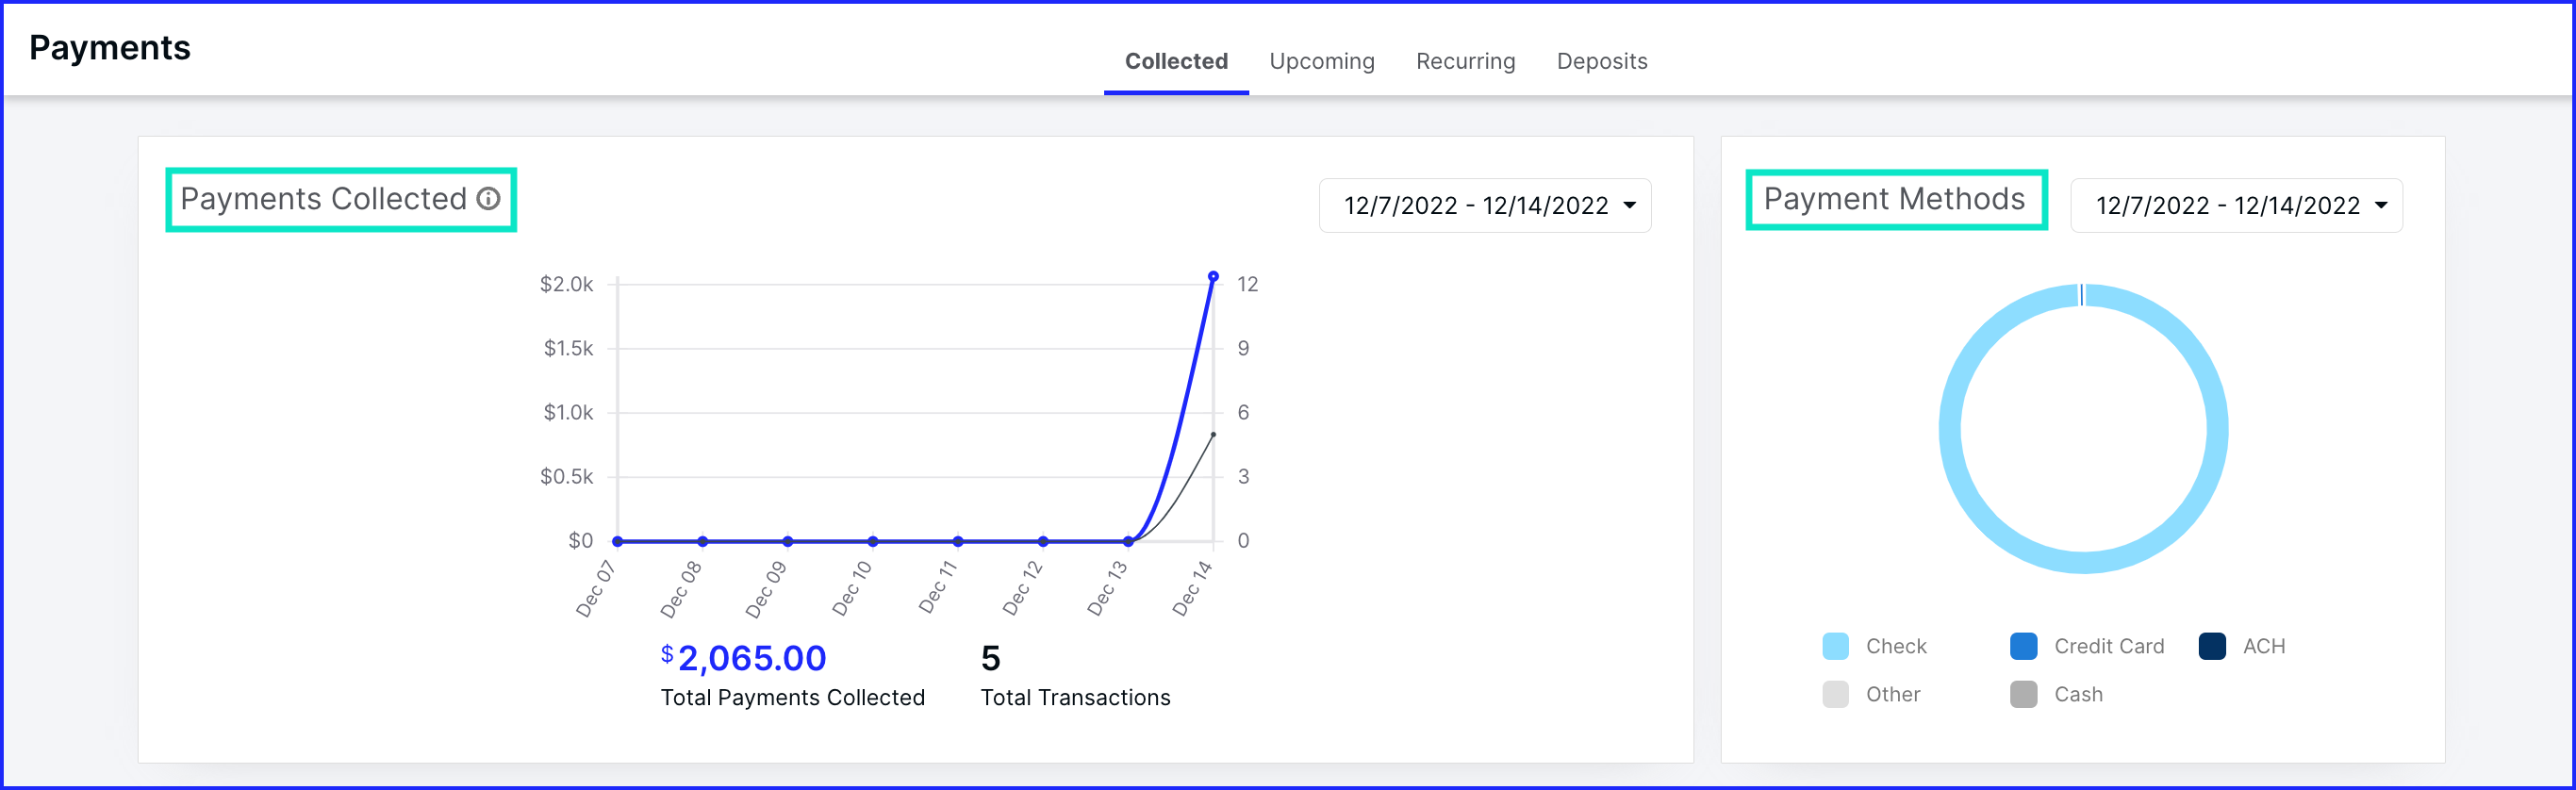Click the Total Transactions count label
Viewport: 2576px width, 790px height.
[1075, 698]
